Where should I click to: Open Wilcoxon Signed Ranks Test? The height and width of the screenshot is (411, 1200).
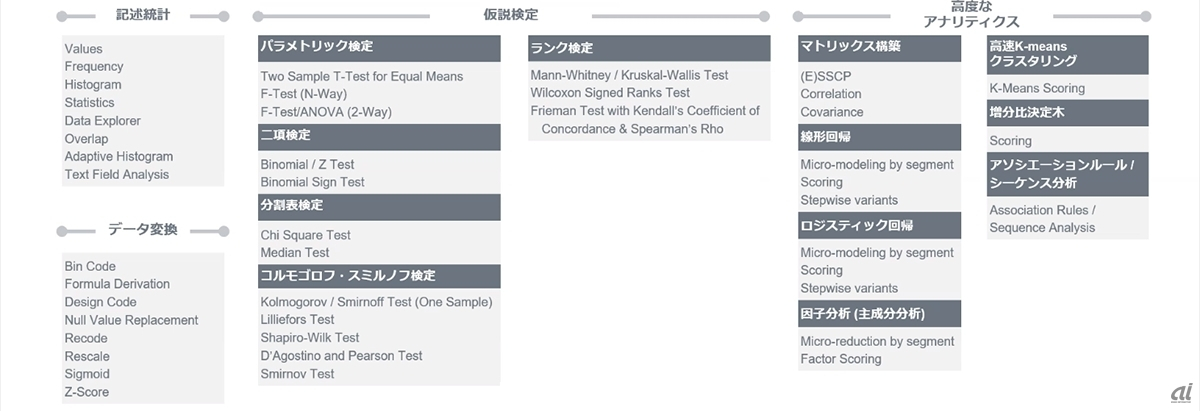pos(610,93)
